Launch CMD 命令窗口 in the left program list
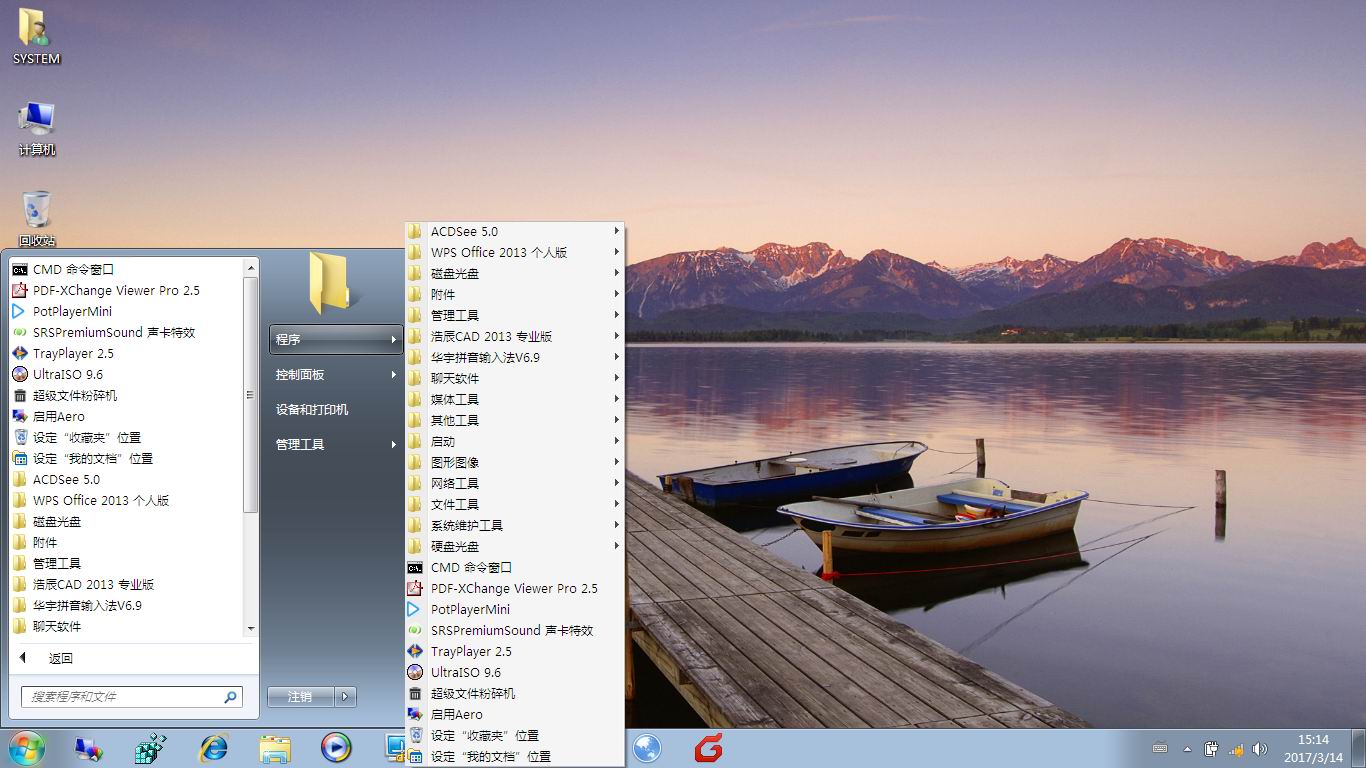Image resolution: width=1366 pixels, height=768 pixels. click(x=125, y=269)
